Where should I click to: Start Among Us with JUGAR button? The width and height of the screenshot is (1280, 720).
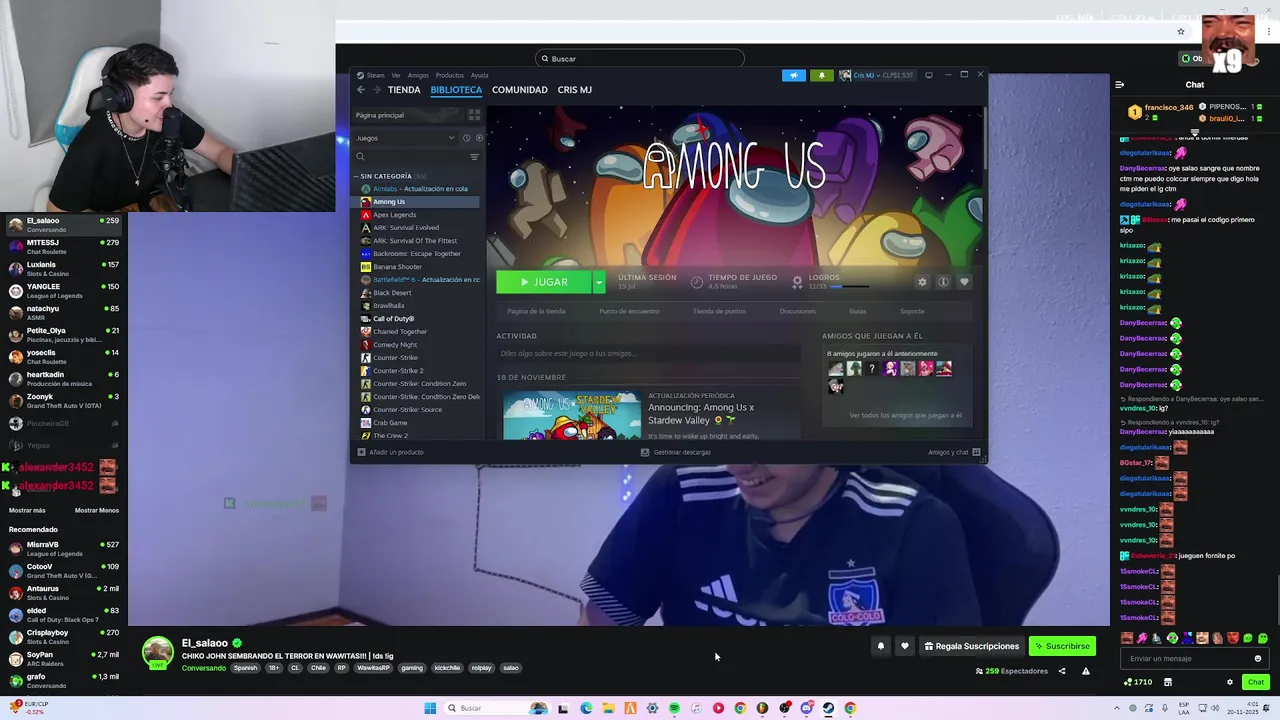click(544, 282)
